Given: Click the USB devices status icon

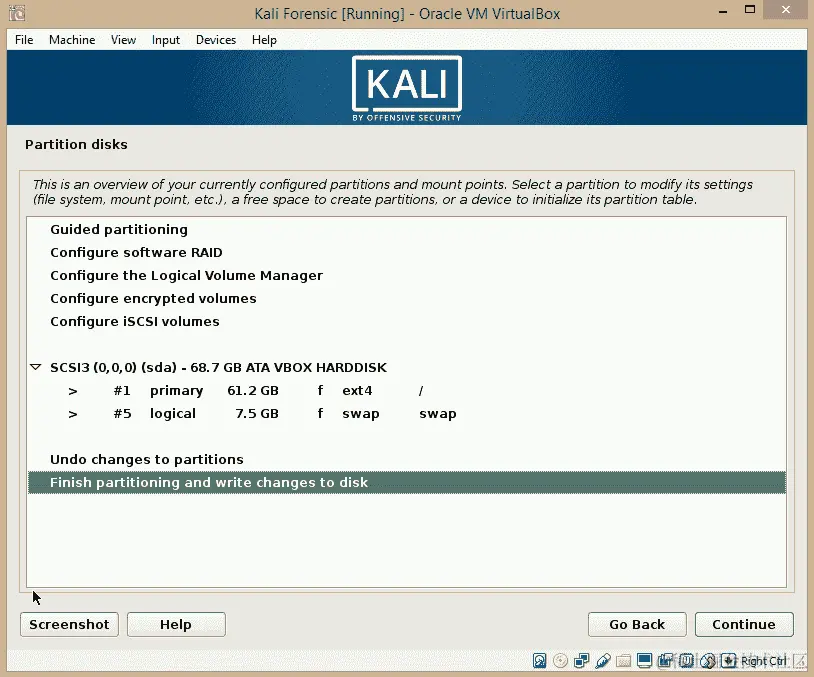Looking at the screenshot, I should pyautogui.click(x=603, y=660).
